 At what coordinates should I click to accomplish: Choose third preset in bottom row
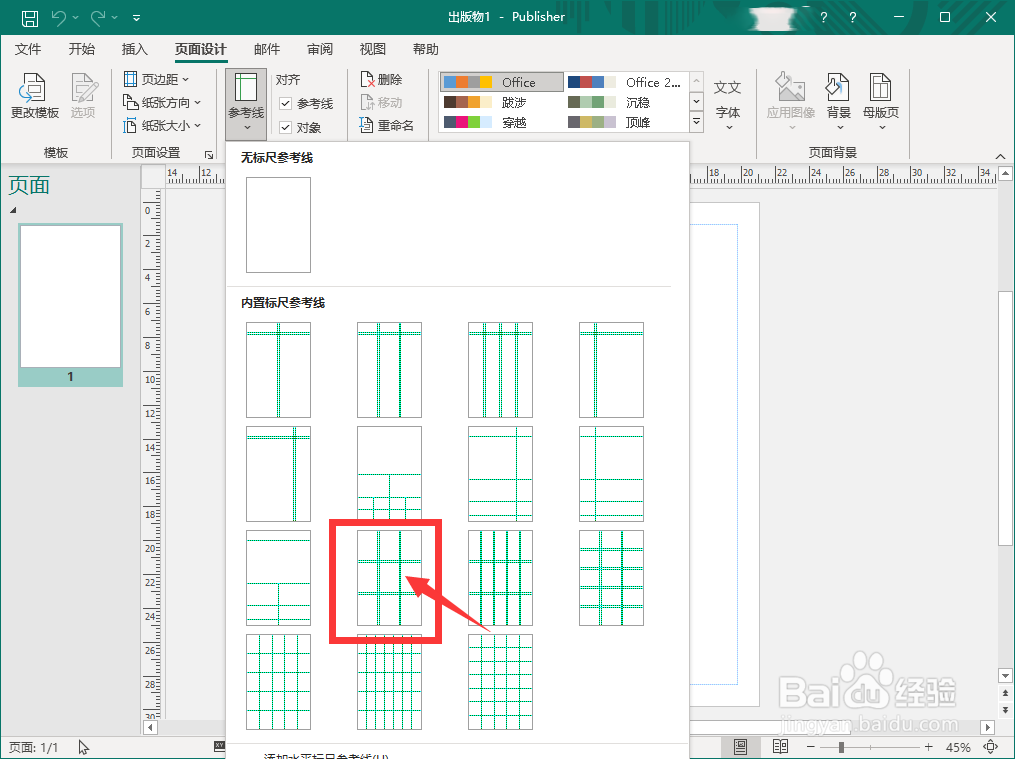[x=500, y=681]
